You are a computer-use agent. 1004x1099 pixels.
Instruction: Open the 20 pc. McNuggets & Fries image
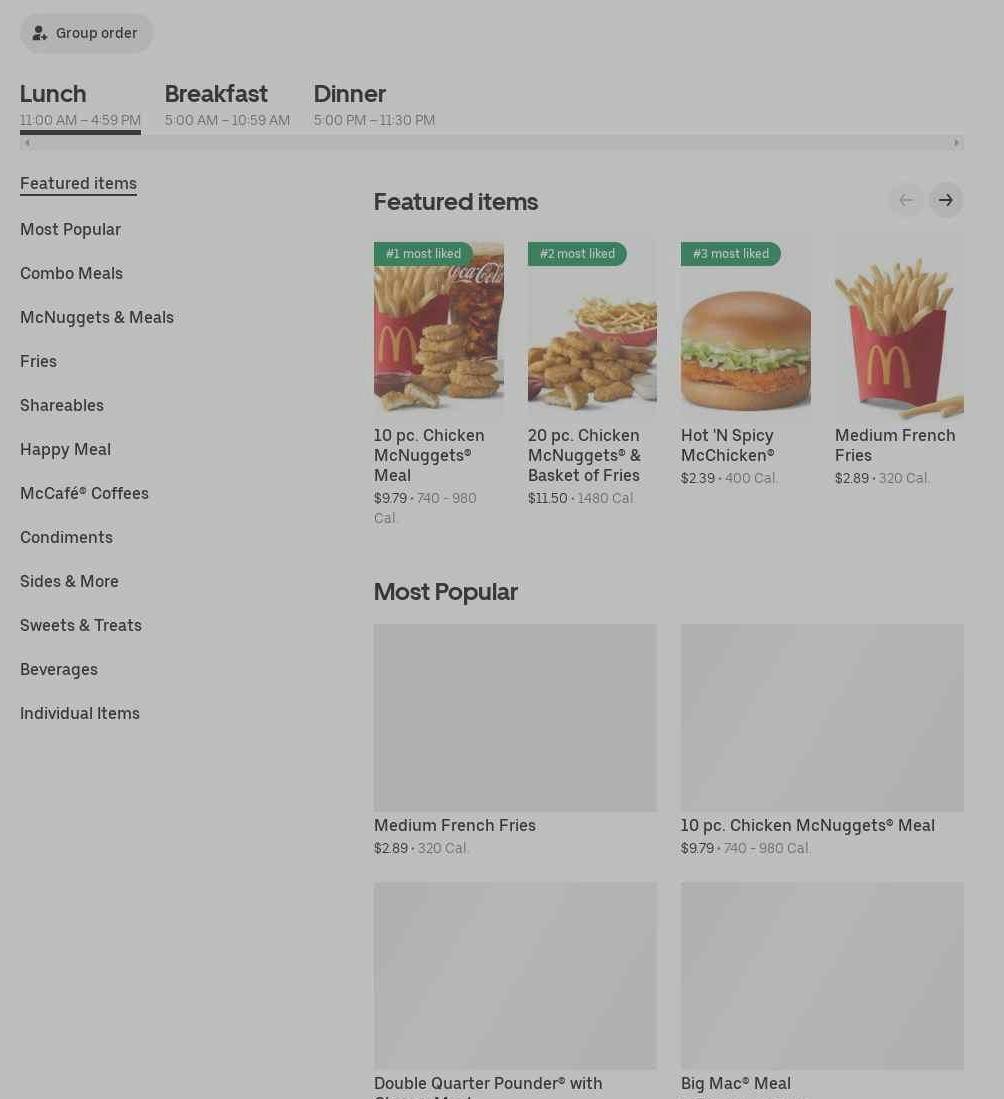[x=592, y=326]
